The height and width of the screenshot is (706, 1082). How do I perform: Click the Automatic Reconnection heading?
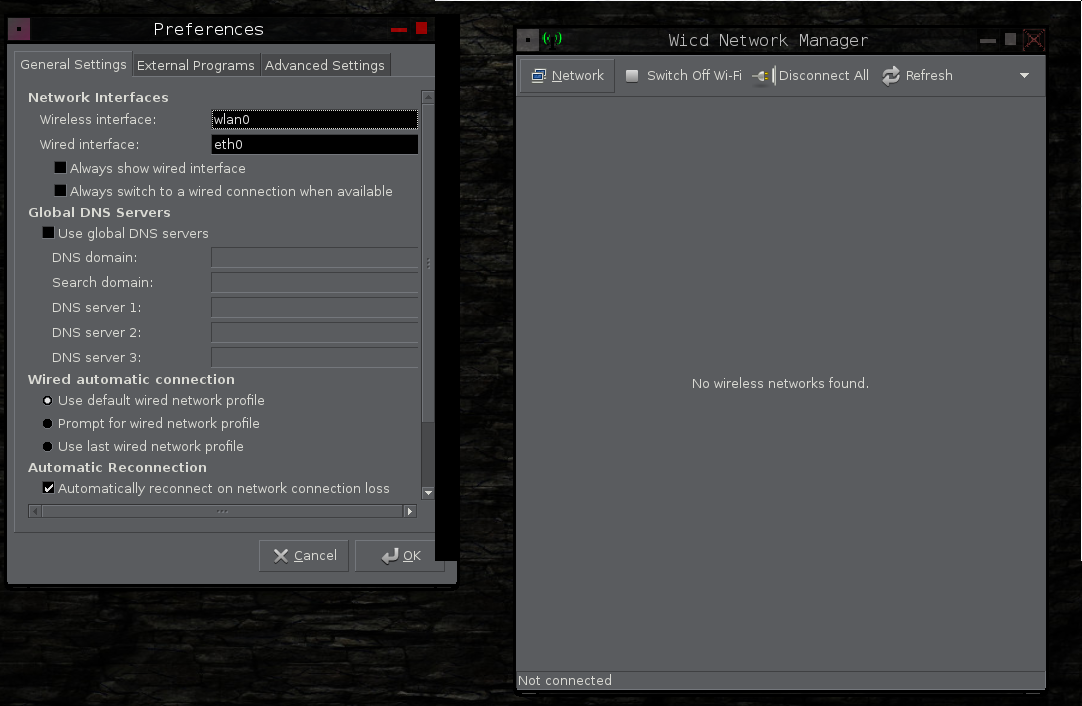(117, 467)
